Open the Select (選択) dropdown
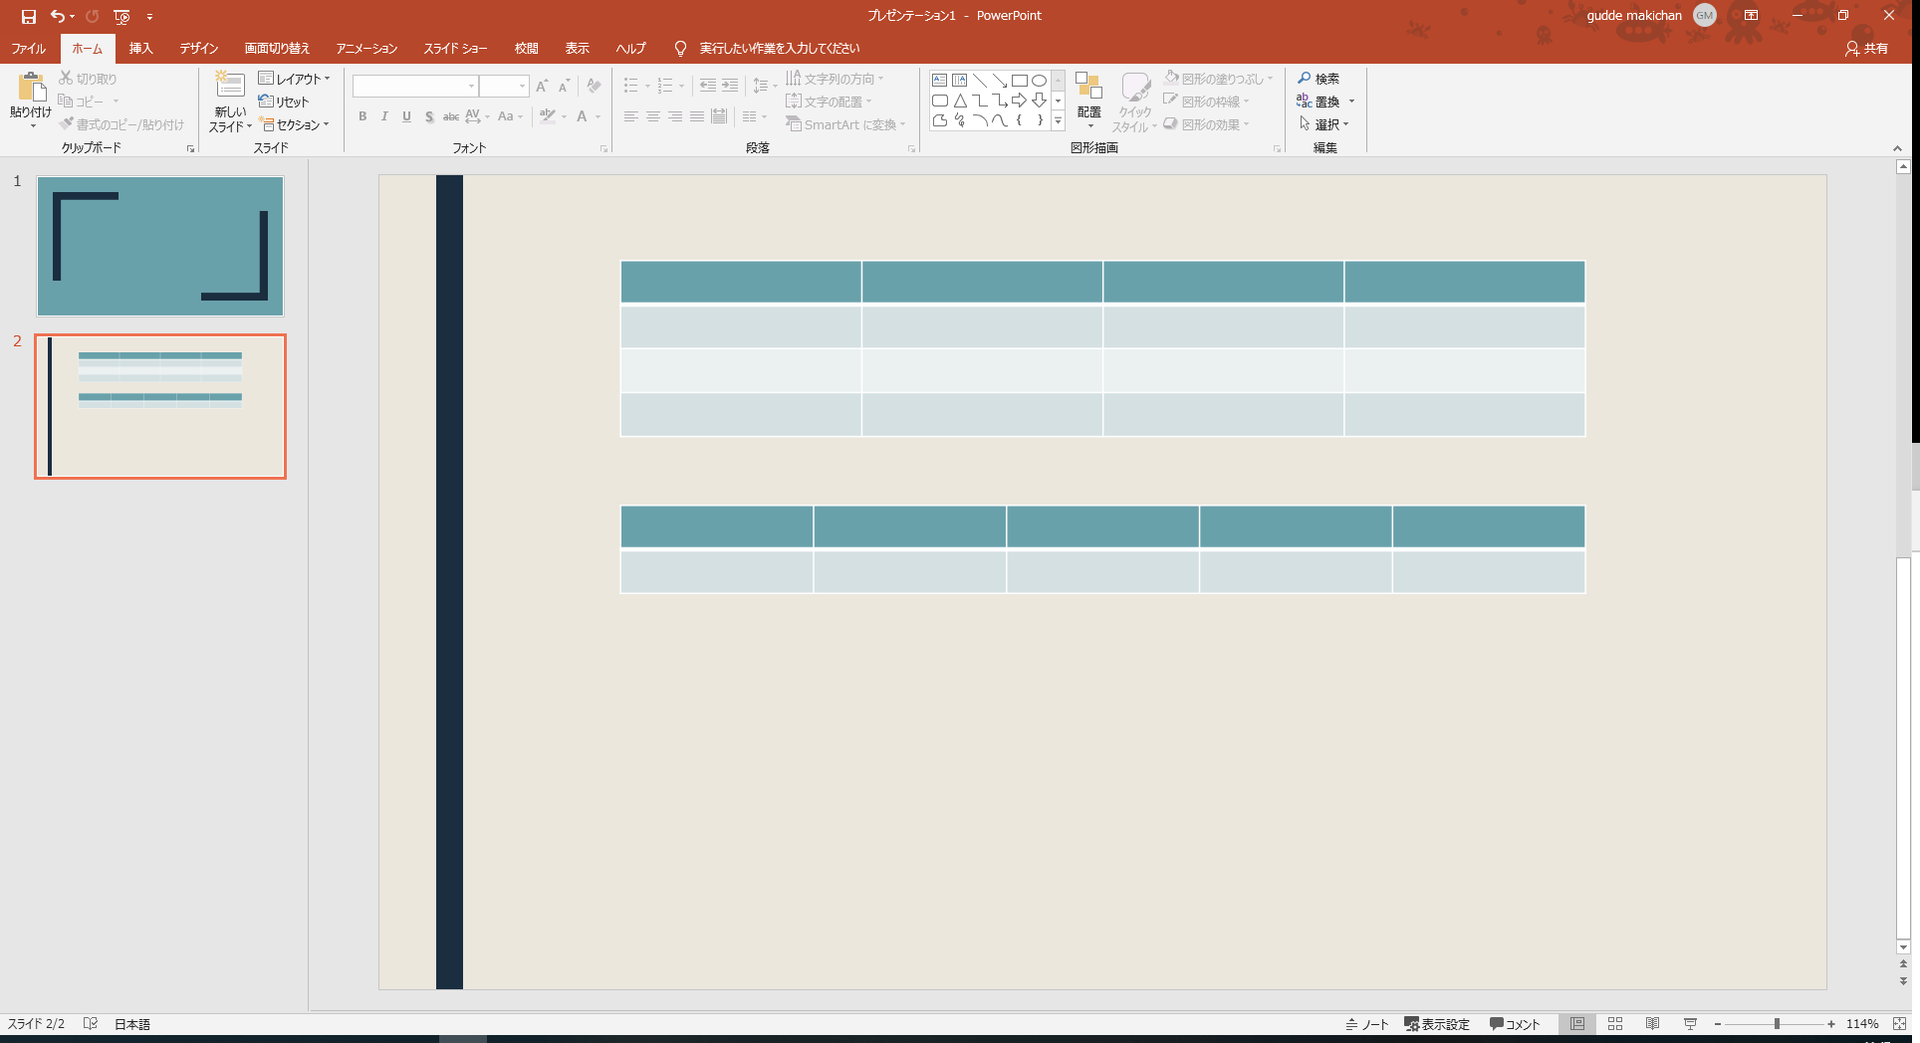This screenshot has width=1920, height=1043. [x=1323, y=124]
